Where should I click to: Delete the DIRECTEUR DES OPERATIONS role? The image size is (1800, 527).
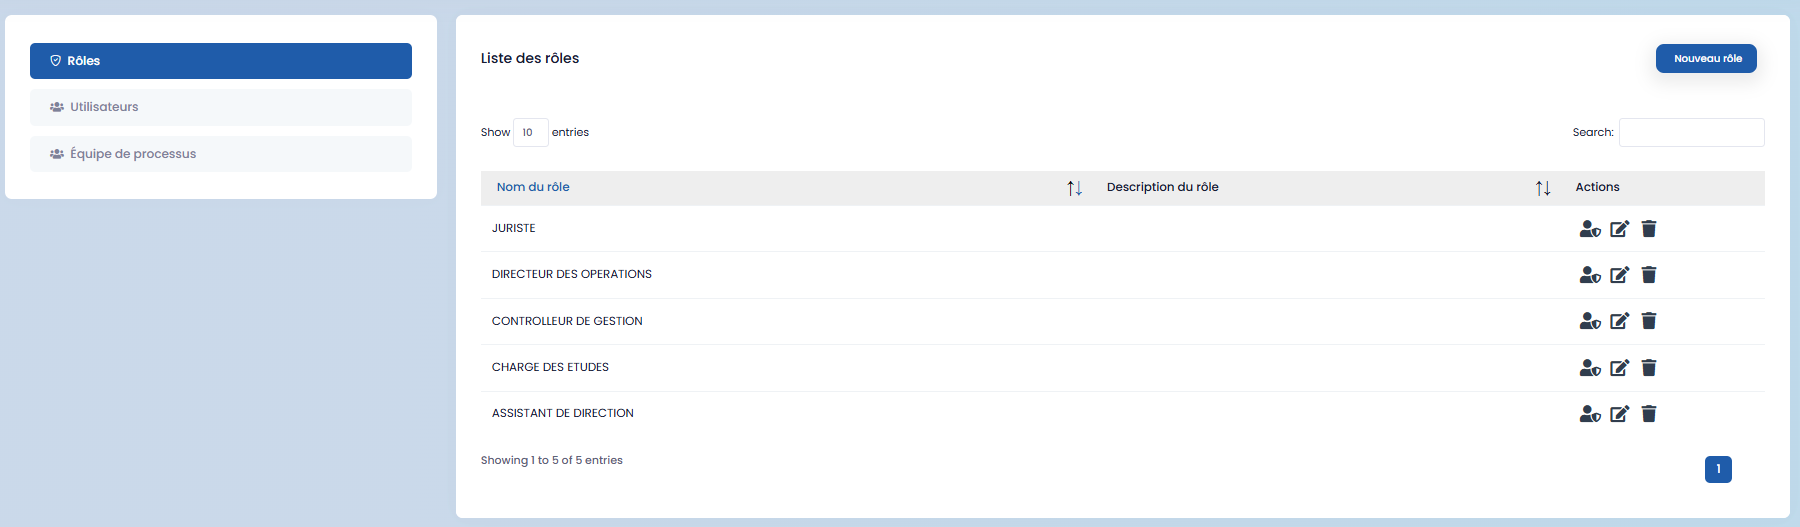pos(1649,275)
